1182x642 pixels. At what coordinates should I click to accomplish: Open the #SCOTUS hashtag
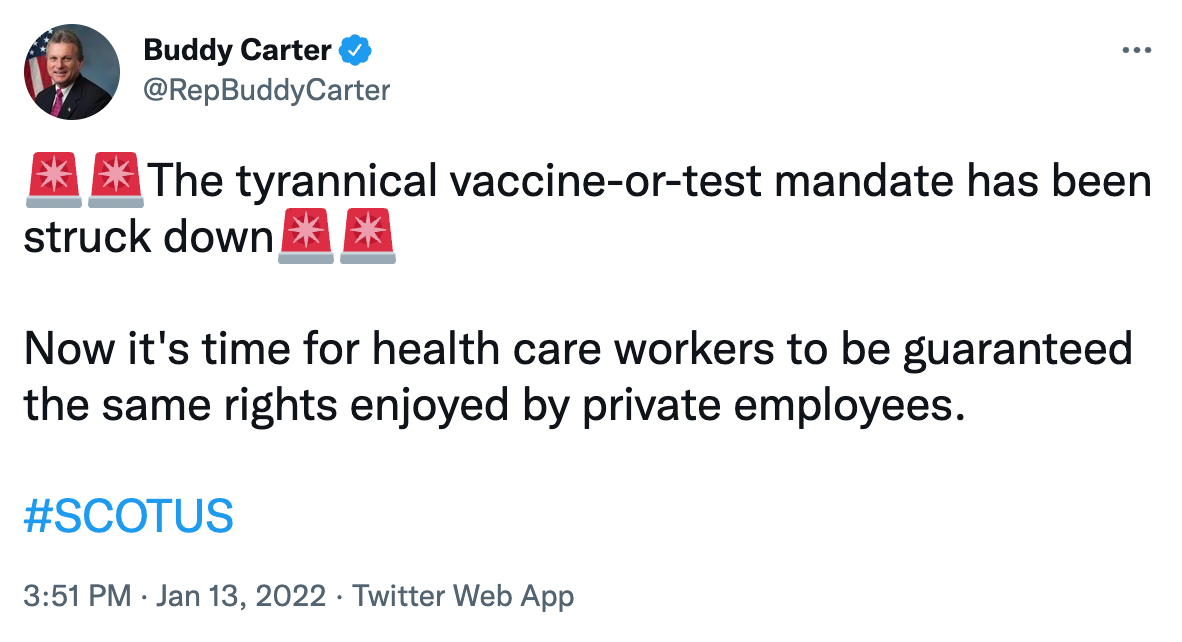click(128, 517)
